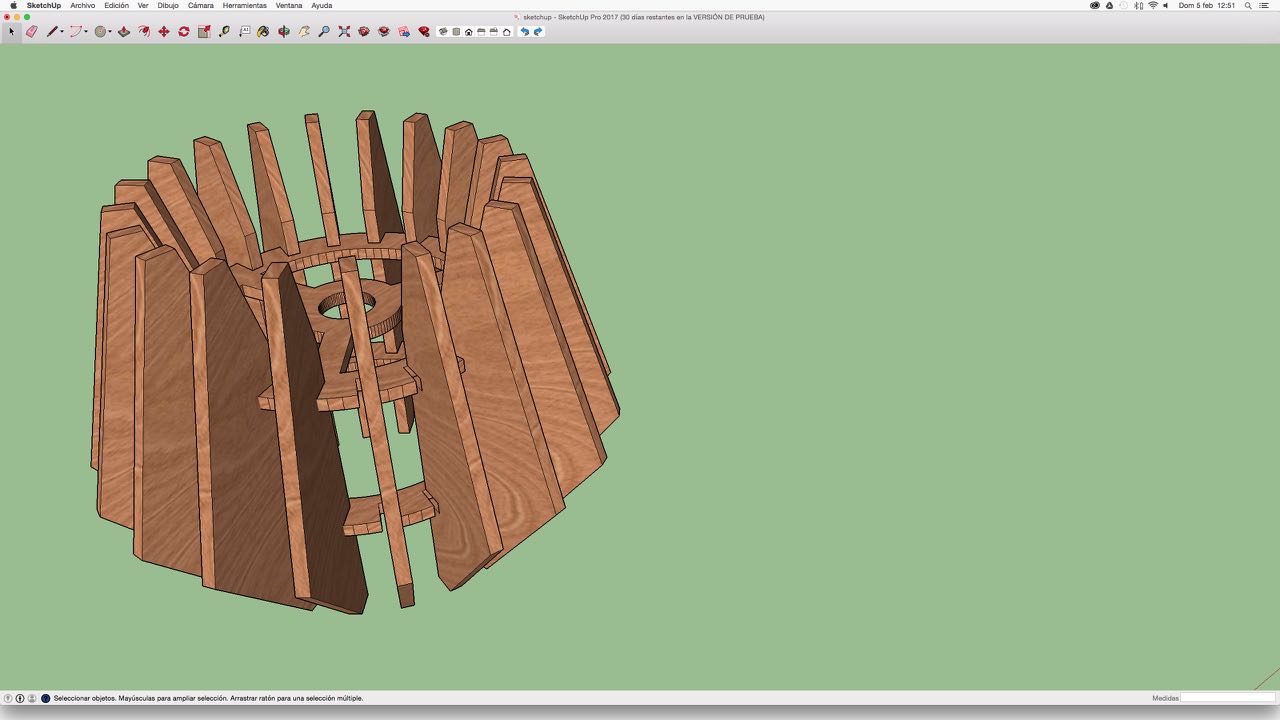This screenshot has width=1280, height=720.
Task: Select the Push/Pull tool
Action: click(x=124, y=32)
